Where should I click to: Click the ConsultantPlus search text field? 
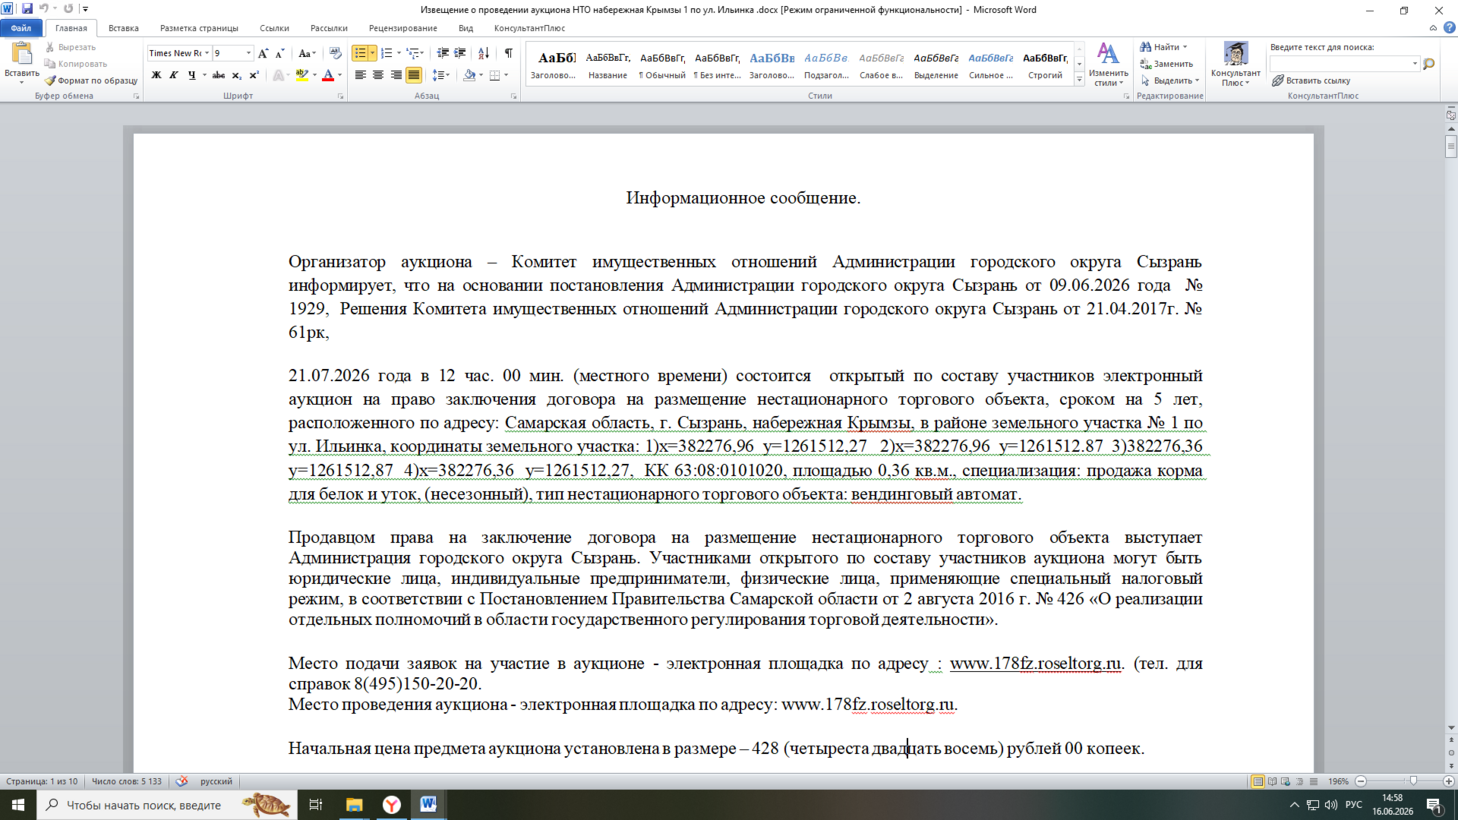tap(1344, 64)
